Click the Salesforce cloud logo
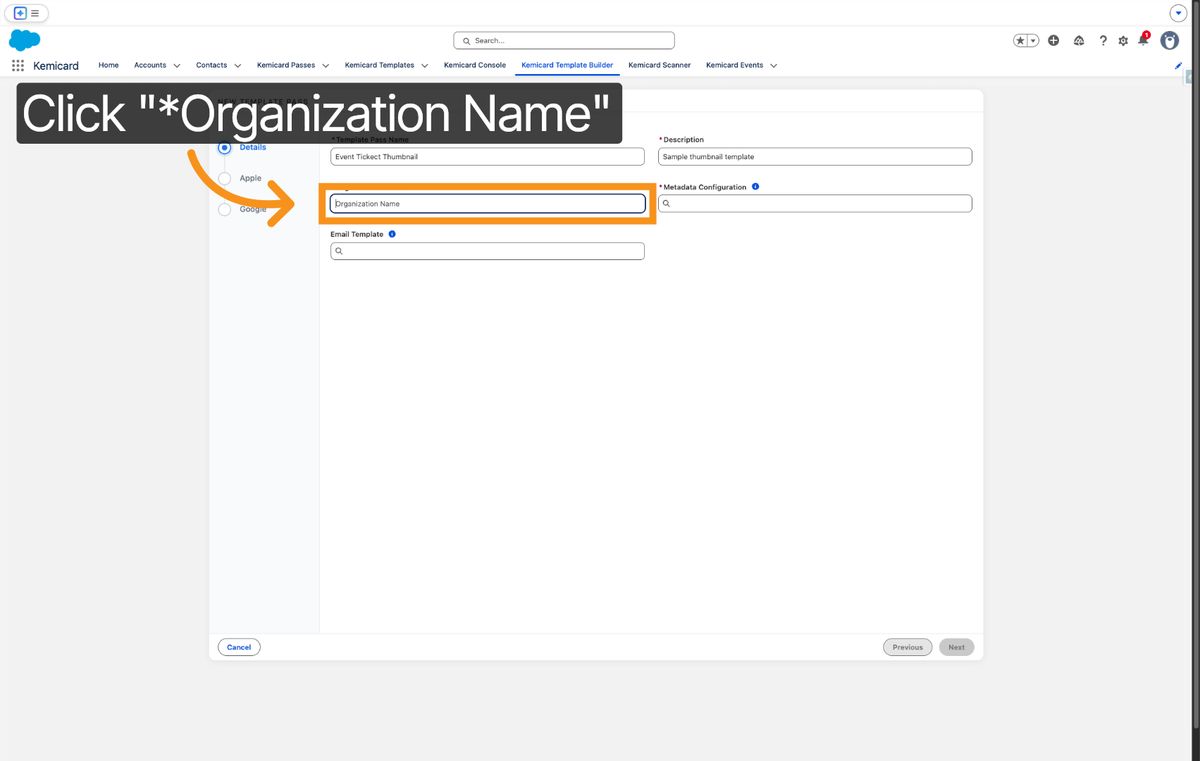The image size is (1200, 761). (24, 40)
